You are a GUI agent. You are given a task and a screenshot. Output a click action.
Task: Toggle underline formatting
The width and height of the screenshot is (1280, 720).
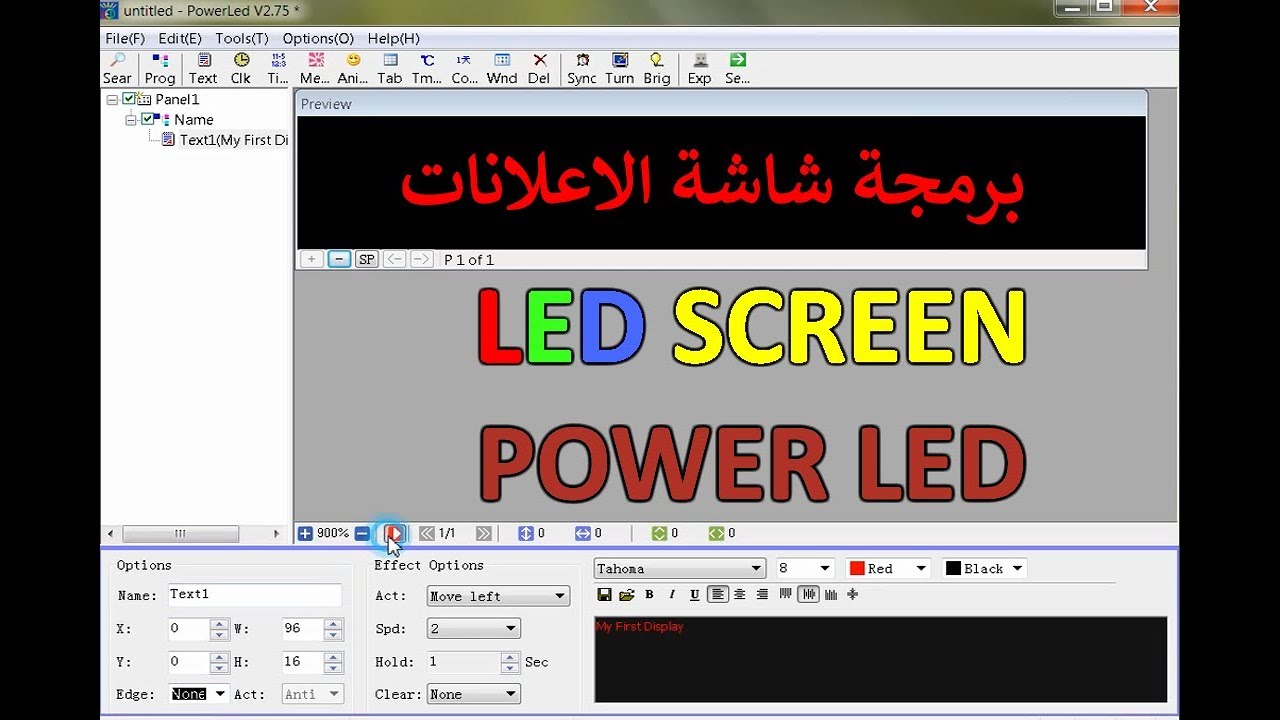695,594
